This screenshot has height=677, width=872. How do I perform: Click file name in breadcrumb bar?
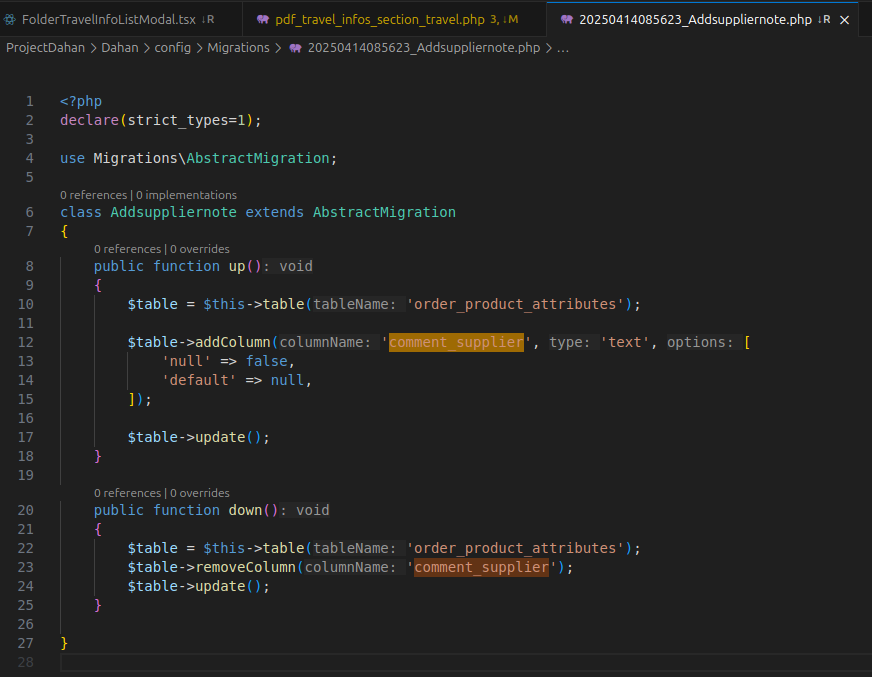tap(423, 47)
